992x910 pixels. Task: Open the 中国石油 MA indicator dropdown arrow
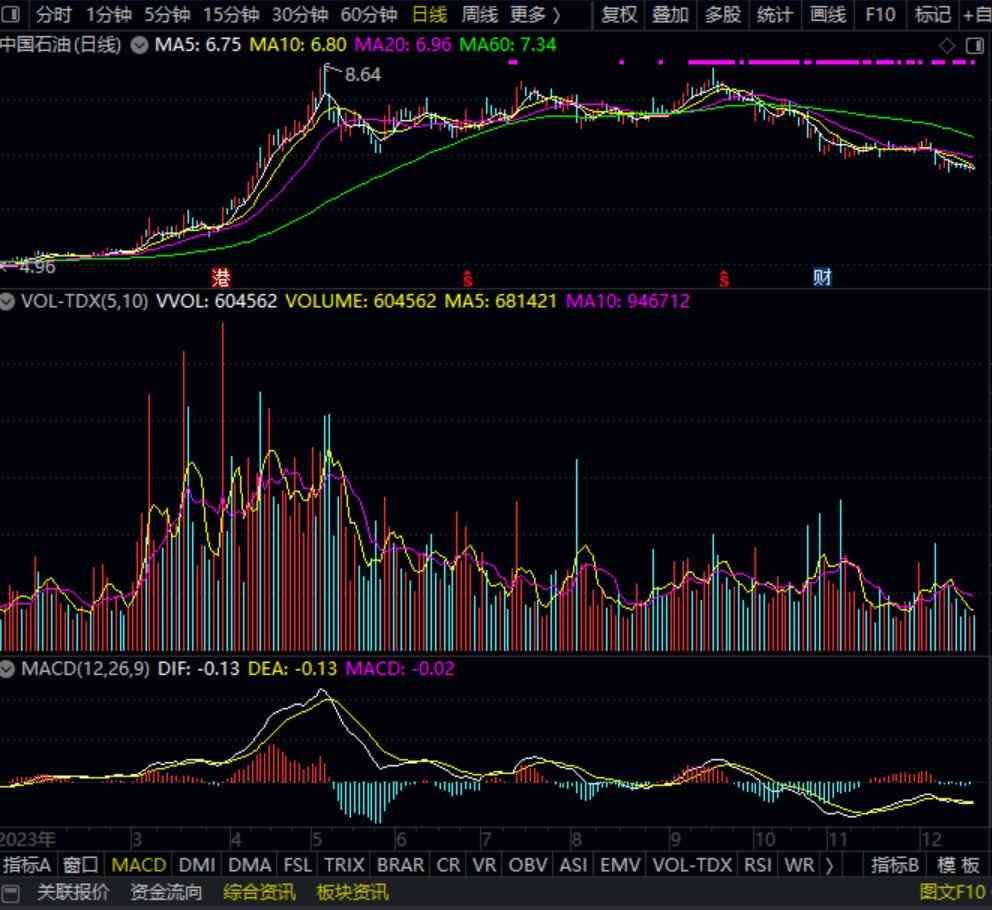[x=139, y=45]
